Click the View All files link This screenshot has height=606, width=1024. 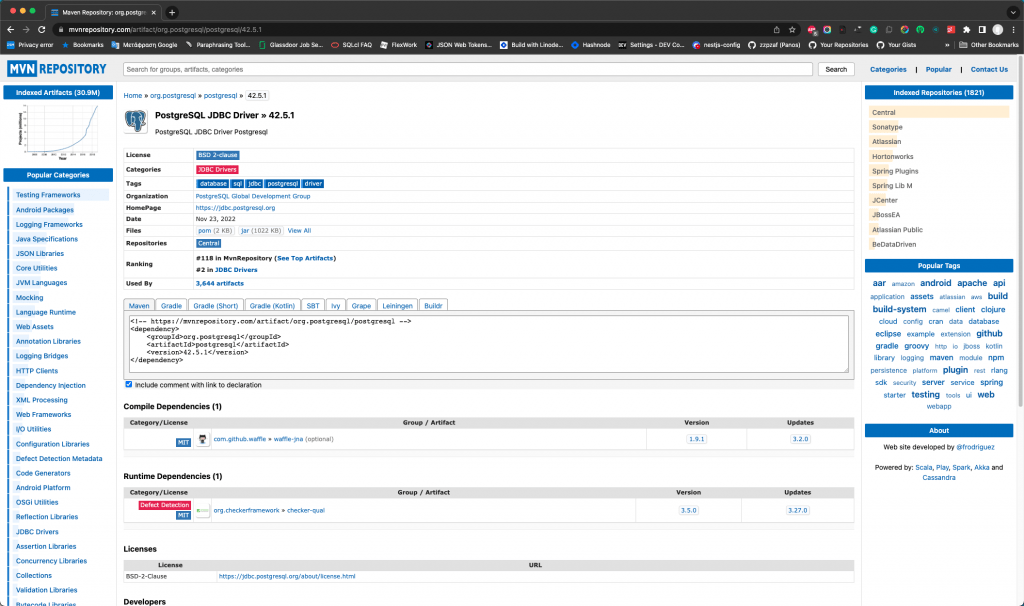point(299,231)
